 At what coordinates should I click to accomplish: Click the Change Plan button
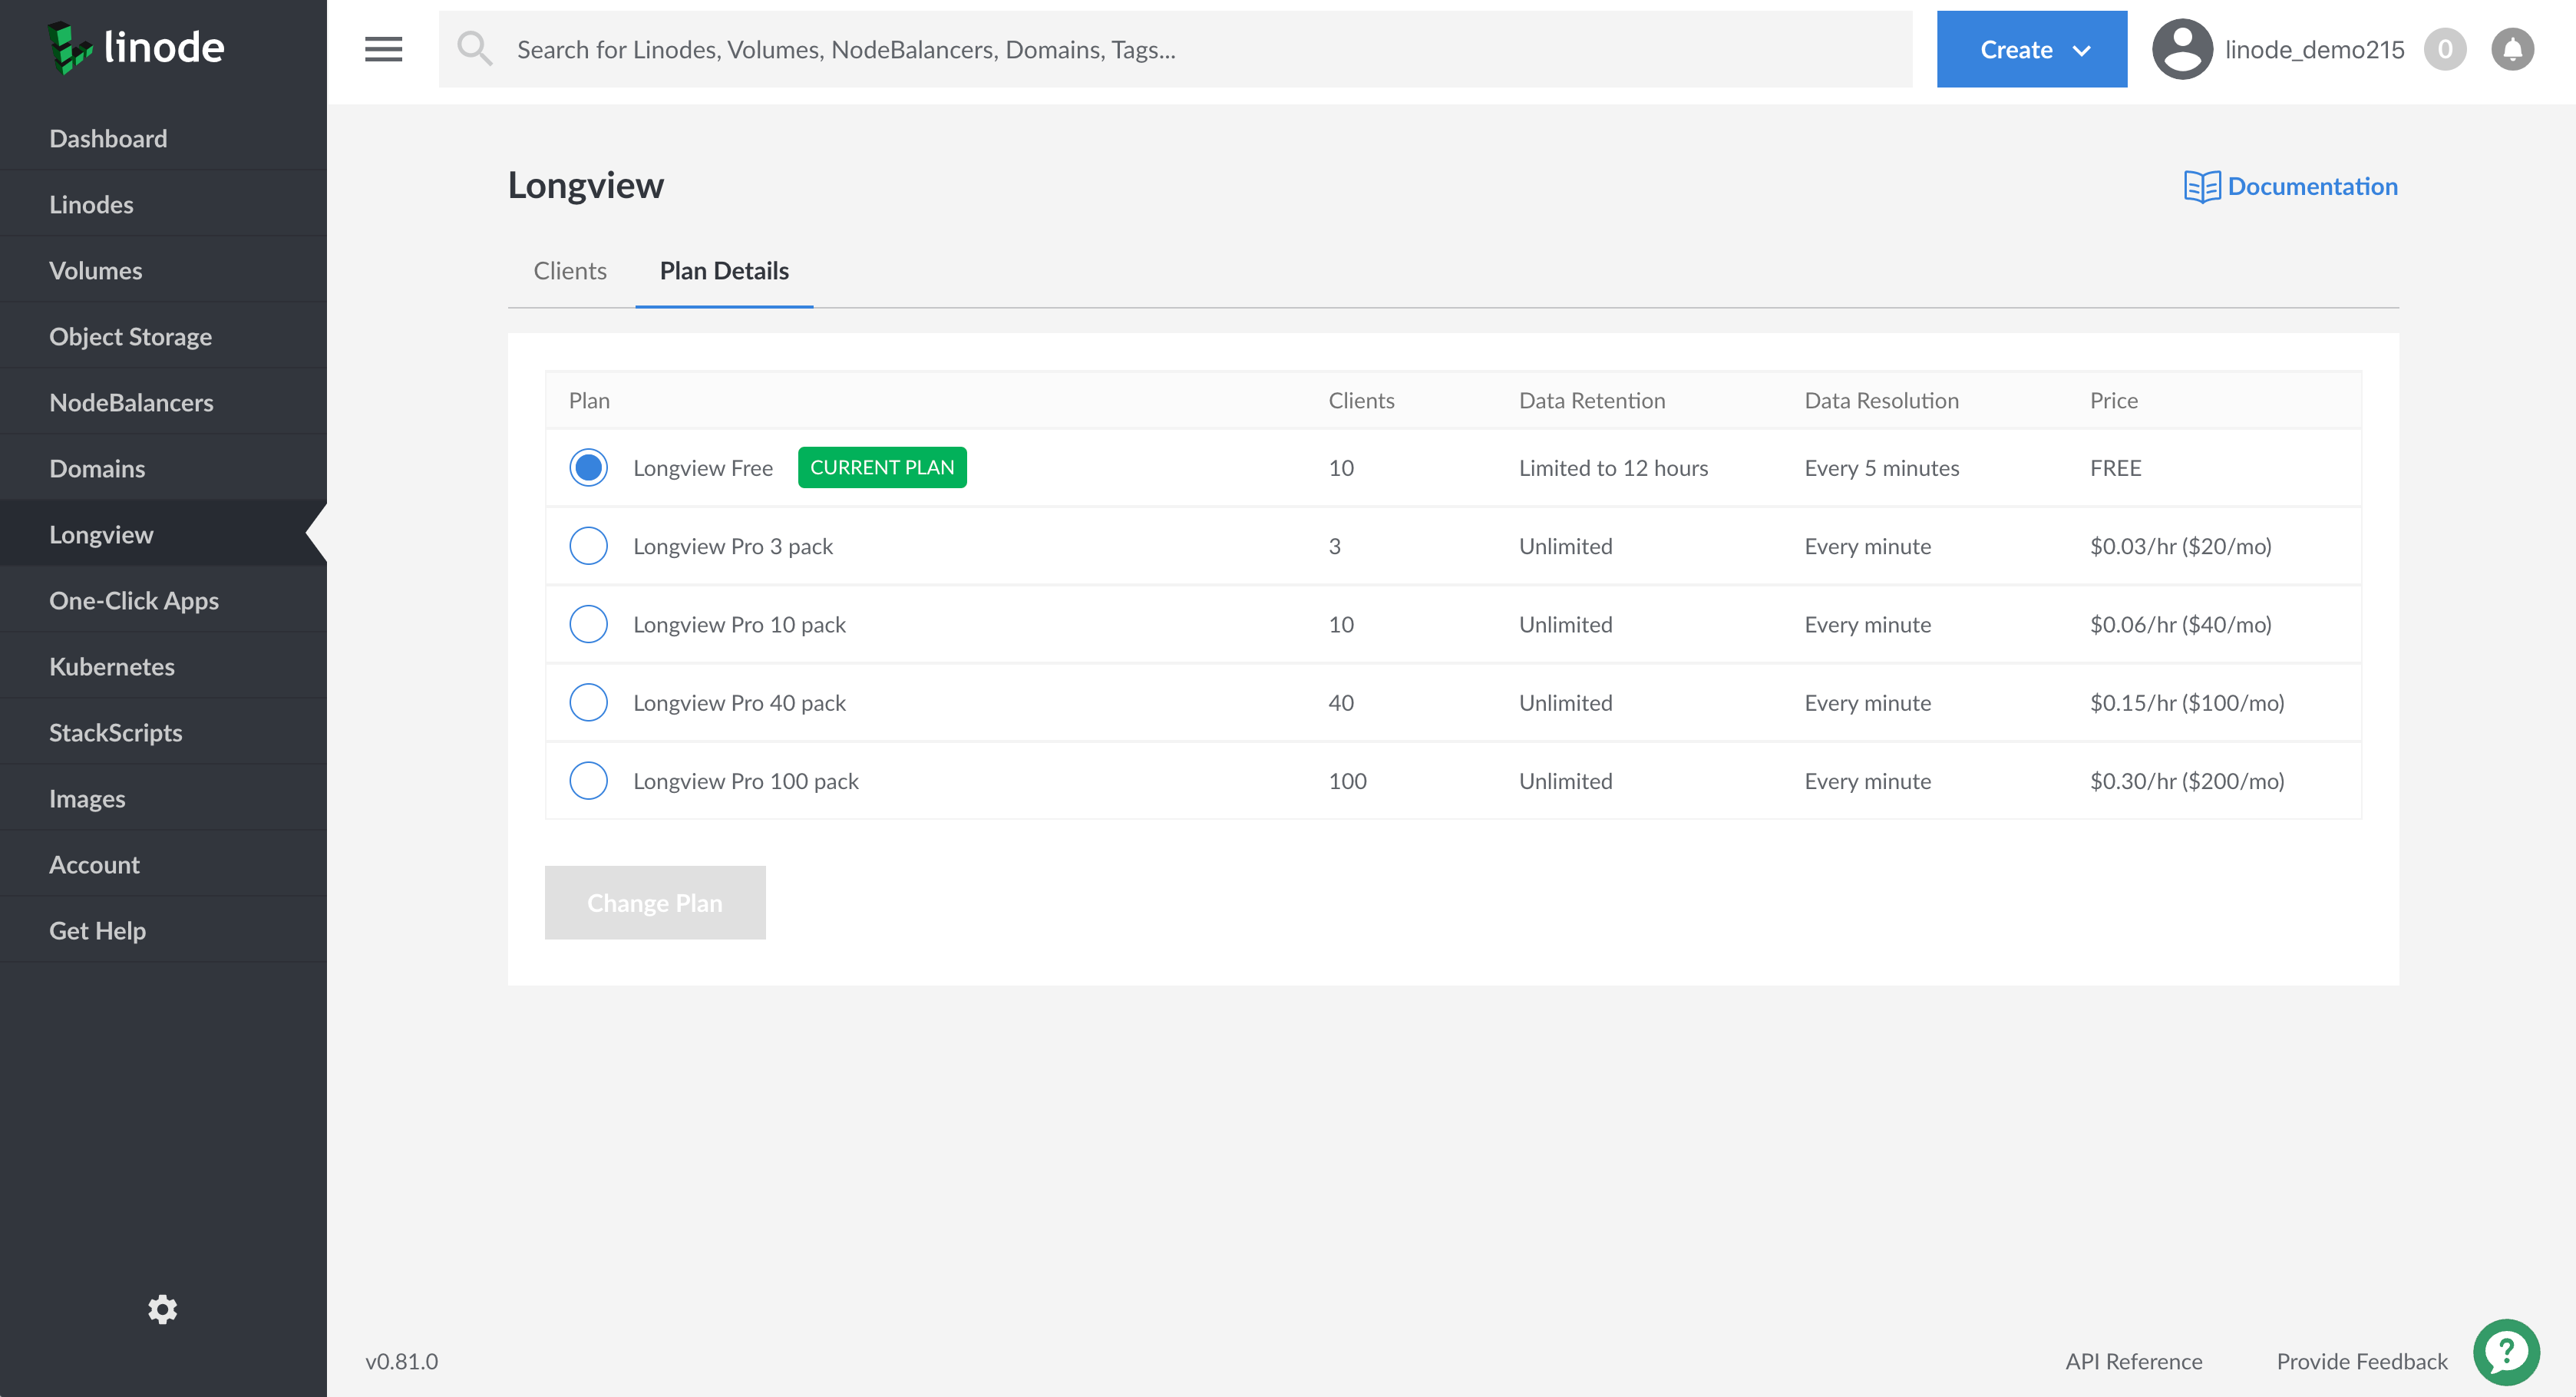656,901
